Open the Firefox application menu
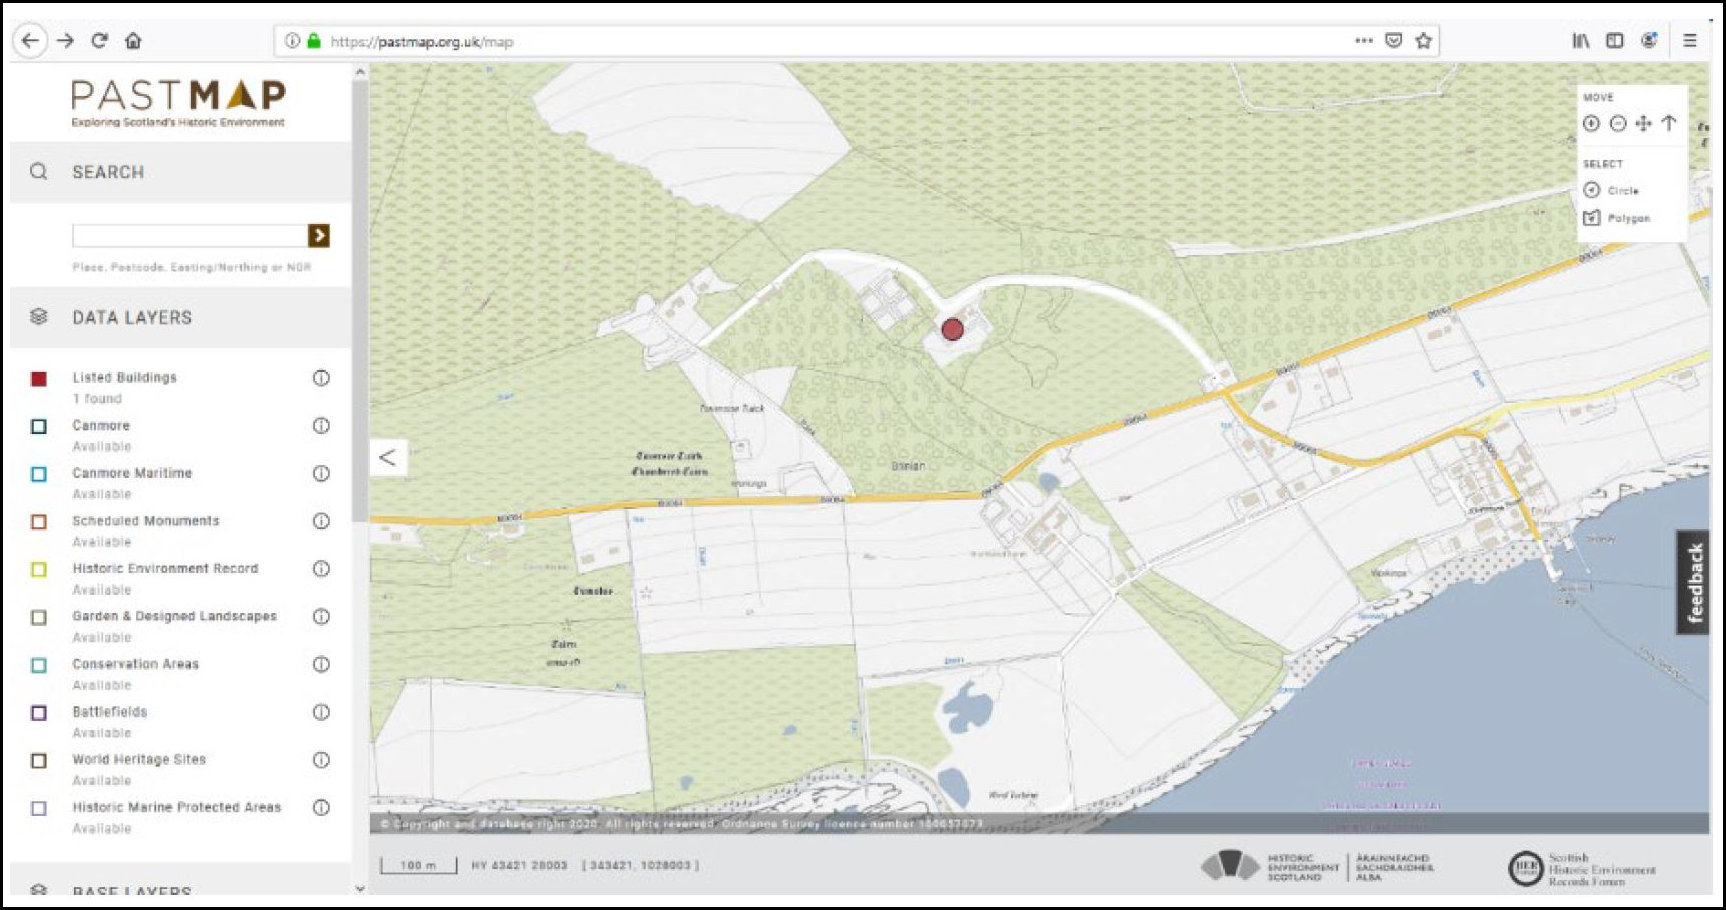Screen dimensions: 1726x910 (1689, 40)
